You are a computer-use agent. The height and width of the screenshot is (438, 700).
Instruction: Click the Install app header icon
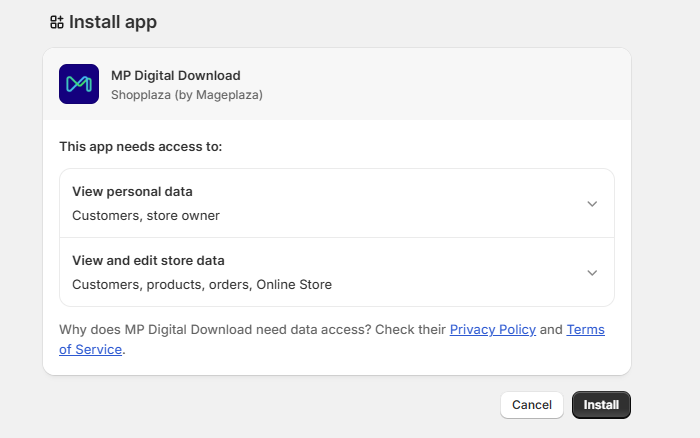(x=56, y=22)
